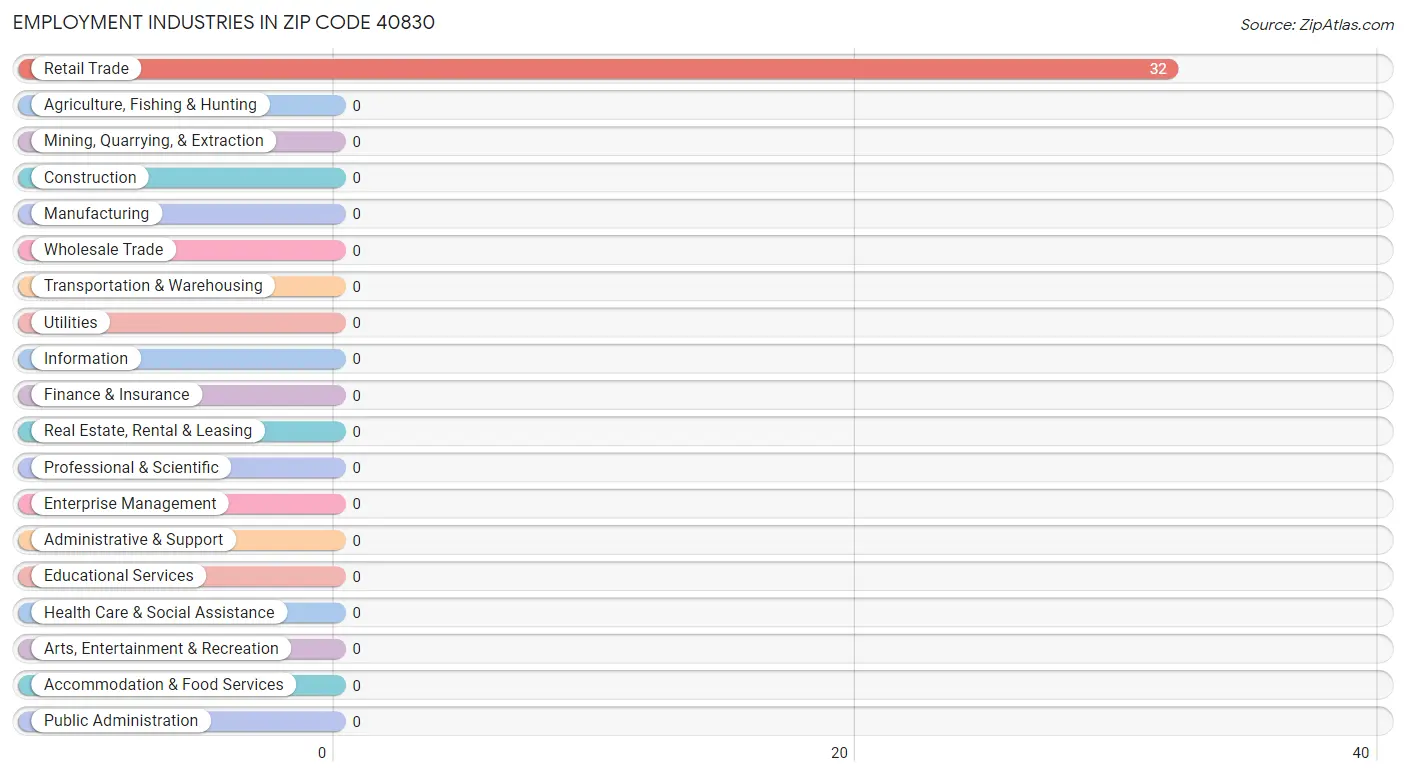Click the chart title Employment Industries in Zip Code 40830

point(224,22)
